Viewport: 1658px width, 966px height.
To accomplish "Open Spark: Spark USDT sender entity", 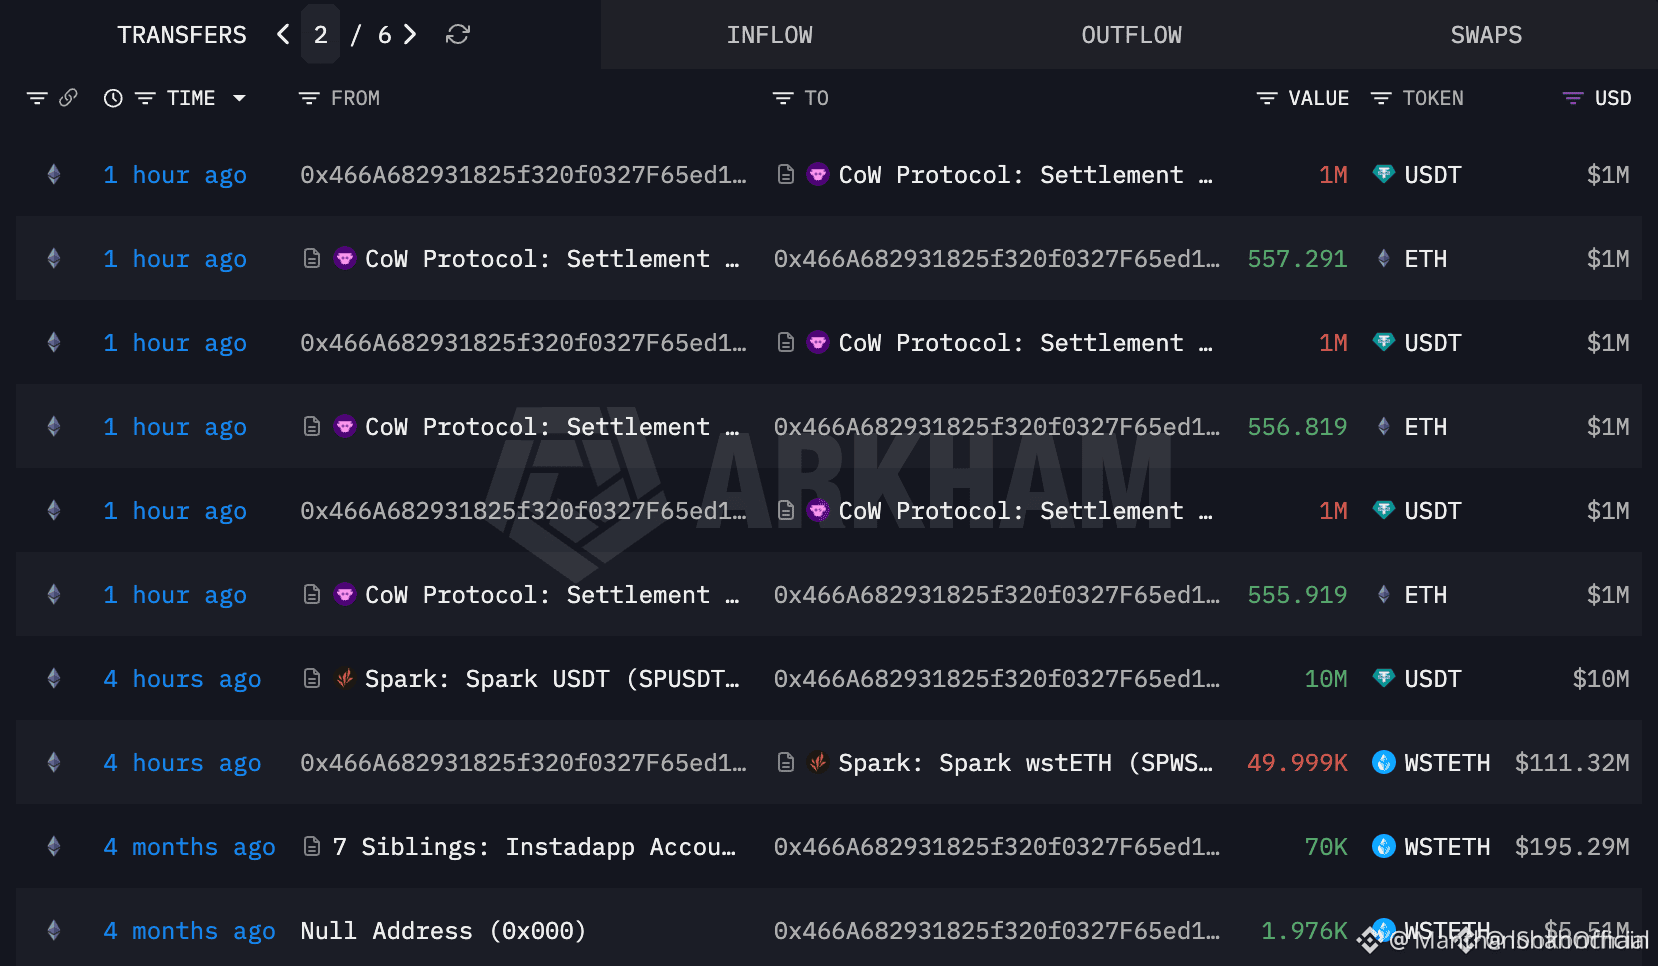I will point(552,679).
